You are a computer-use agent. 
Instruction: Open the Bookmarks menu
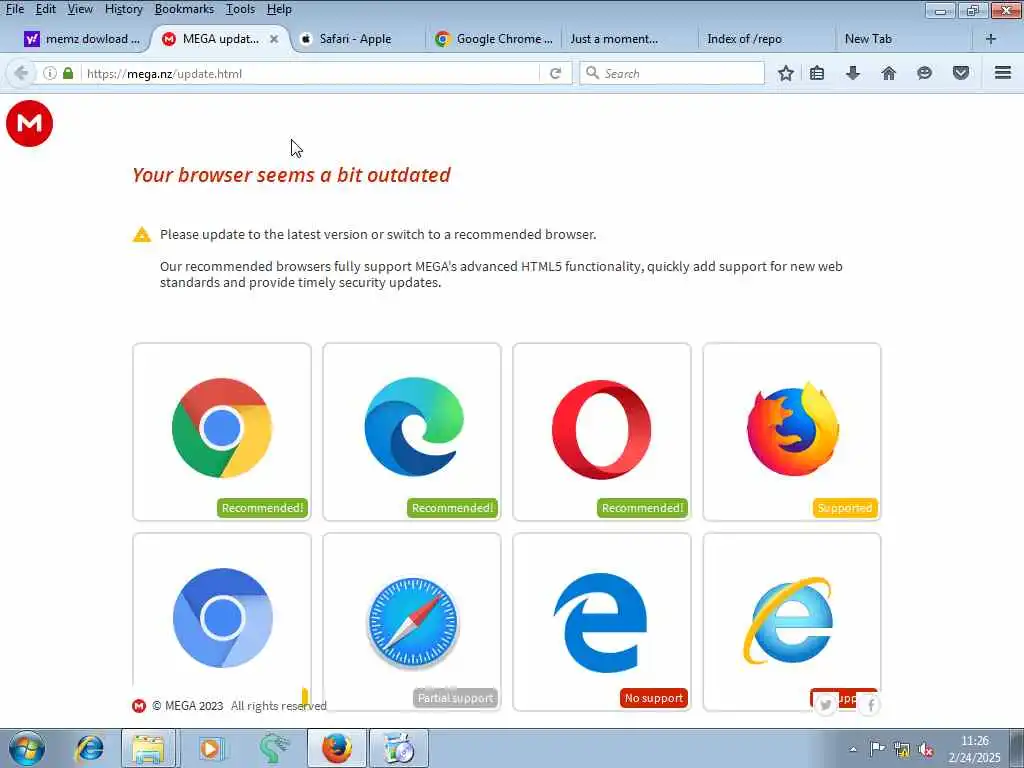(x=184, y=9)
